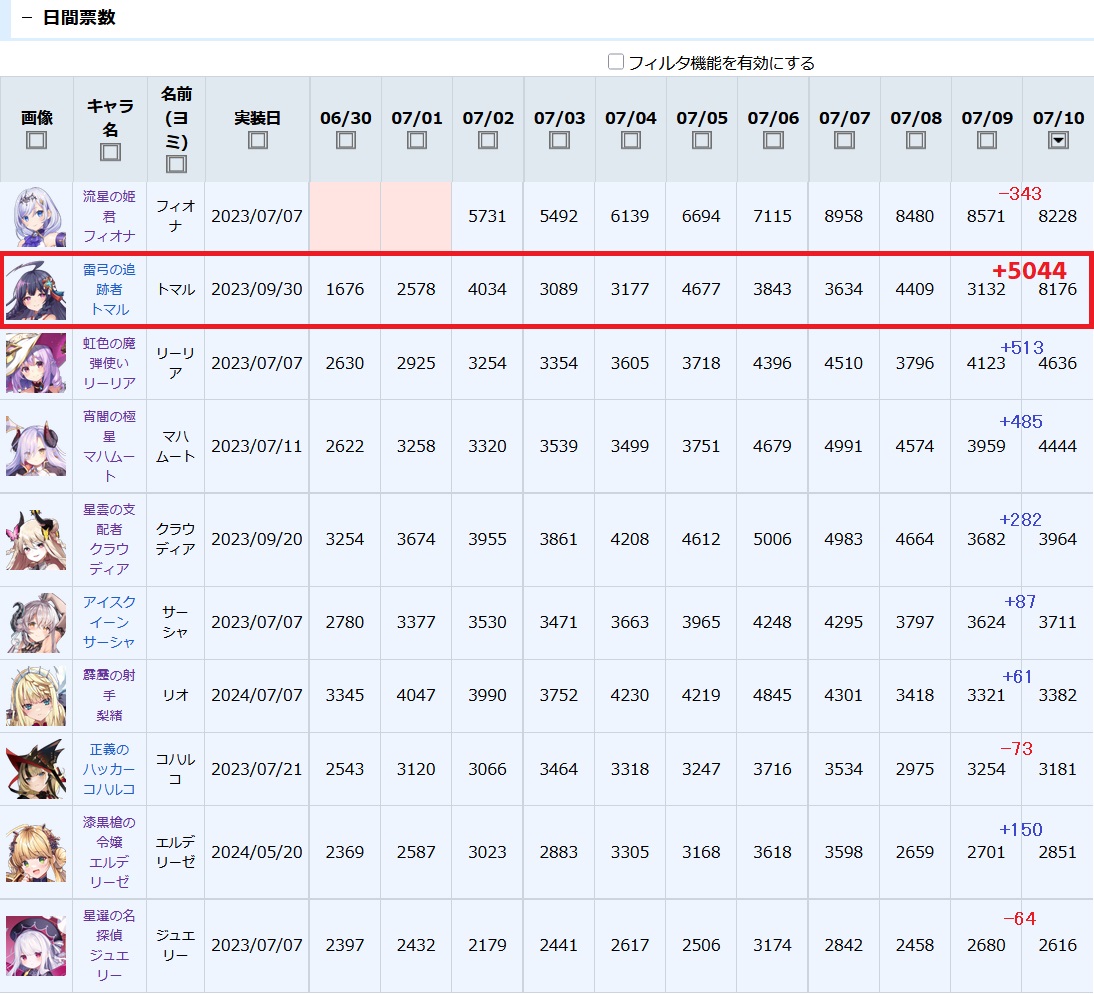Open the 流星の姫君フィオナ character link
The height and width of the screenshot is (994, 1094).
[109, 216]
